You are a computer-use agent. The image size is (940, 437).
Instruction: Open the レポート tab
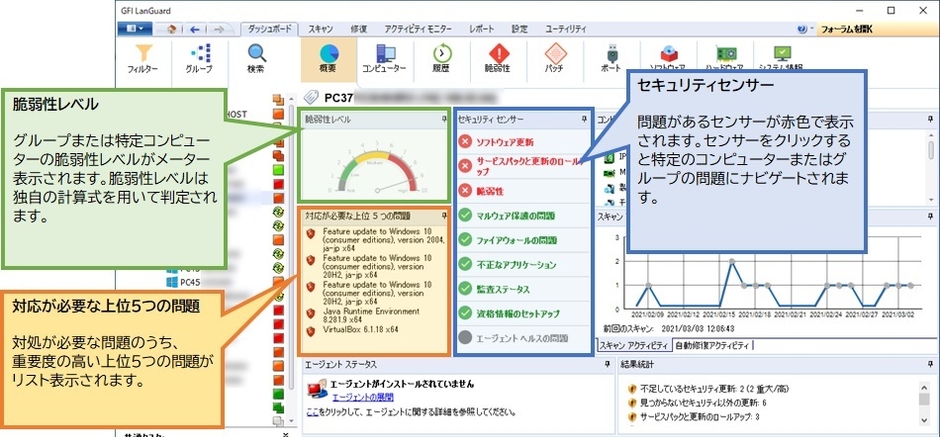point(482,29)
